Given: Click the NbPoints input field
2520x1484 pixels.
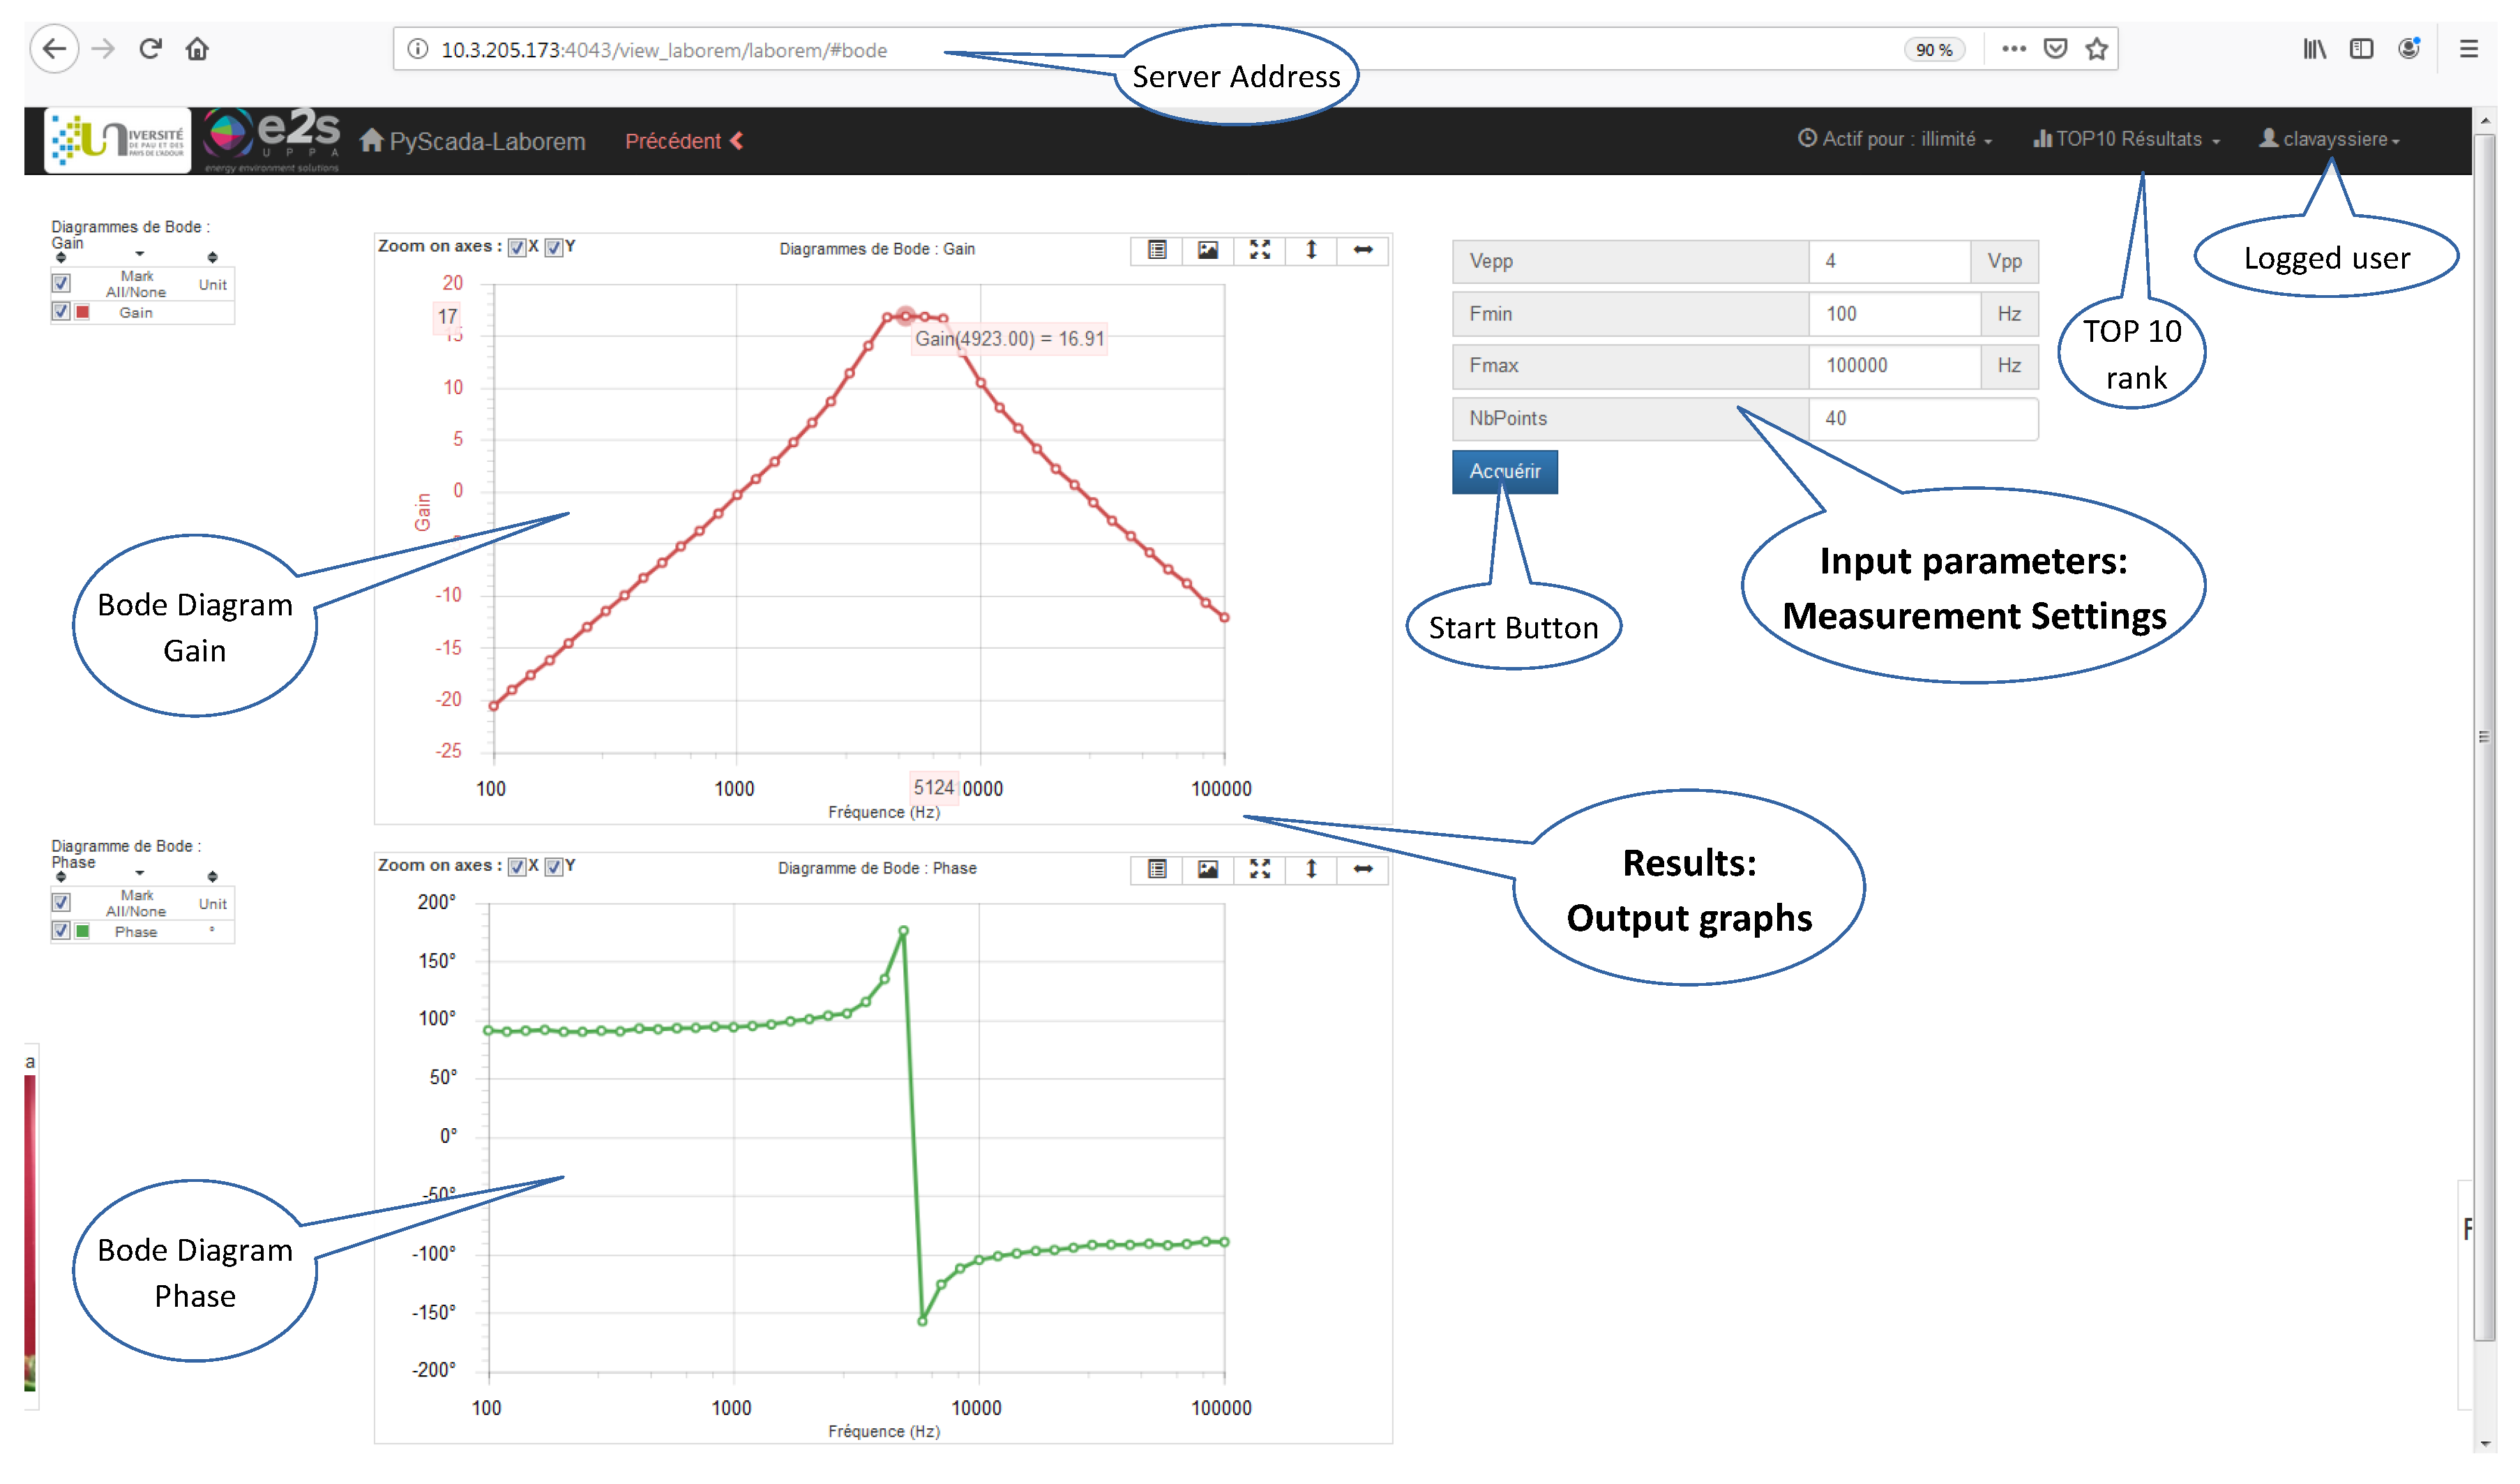Looking at the screenshot, I should pos(1921,419).
